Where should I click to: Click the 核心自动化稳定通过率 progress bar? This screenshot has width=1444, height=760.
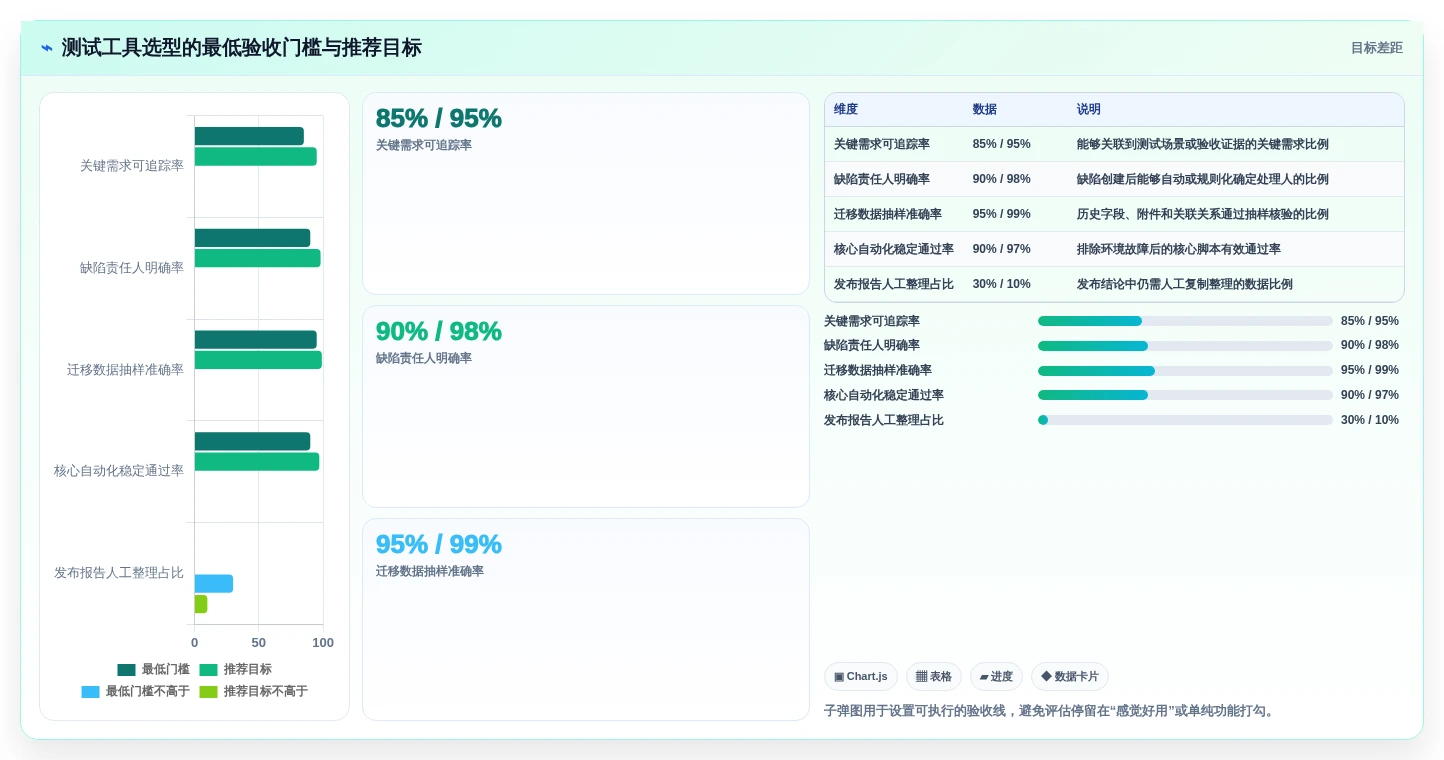click(x=1185, y=395)
